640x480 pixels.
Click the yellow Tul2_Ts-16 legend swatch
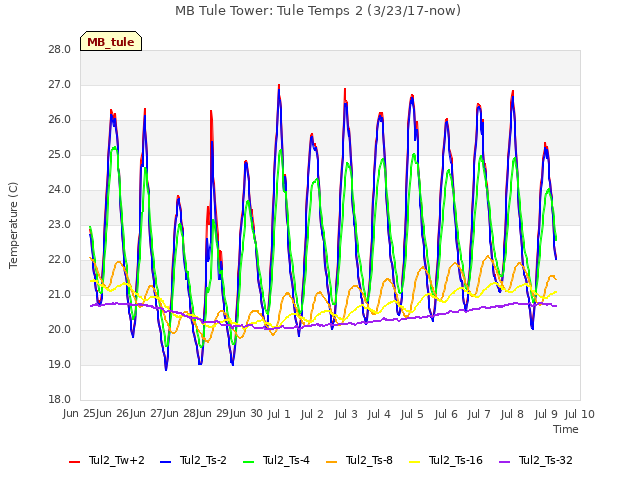pyautogui.click(x=414, y=462)
